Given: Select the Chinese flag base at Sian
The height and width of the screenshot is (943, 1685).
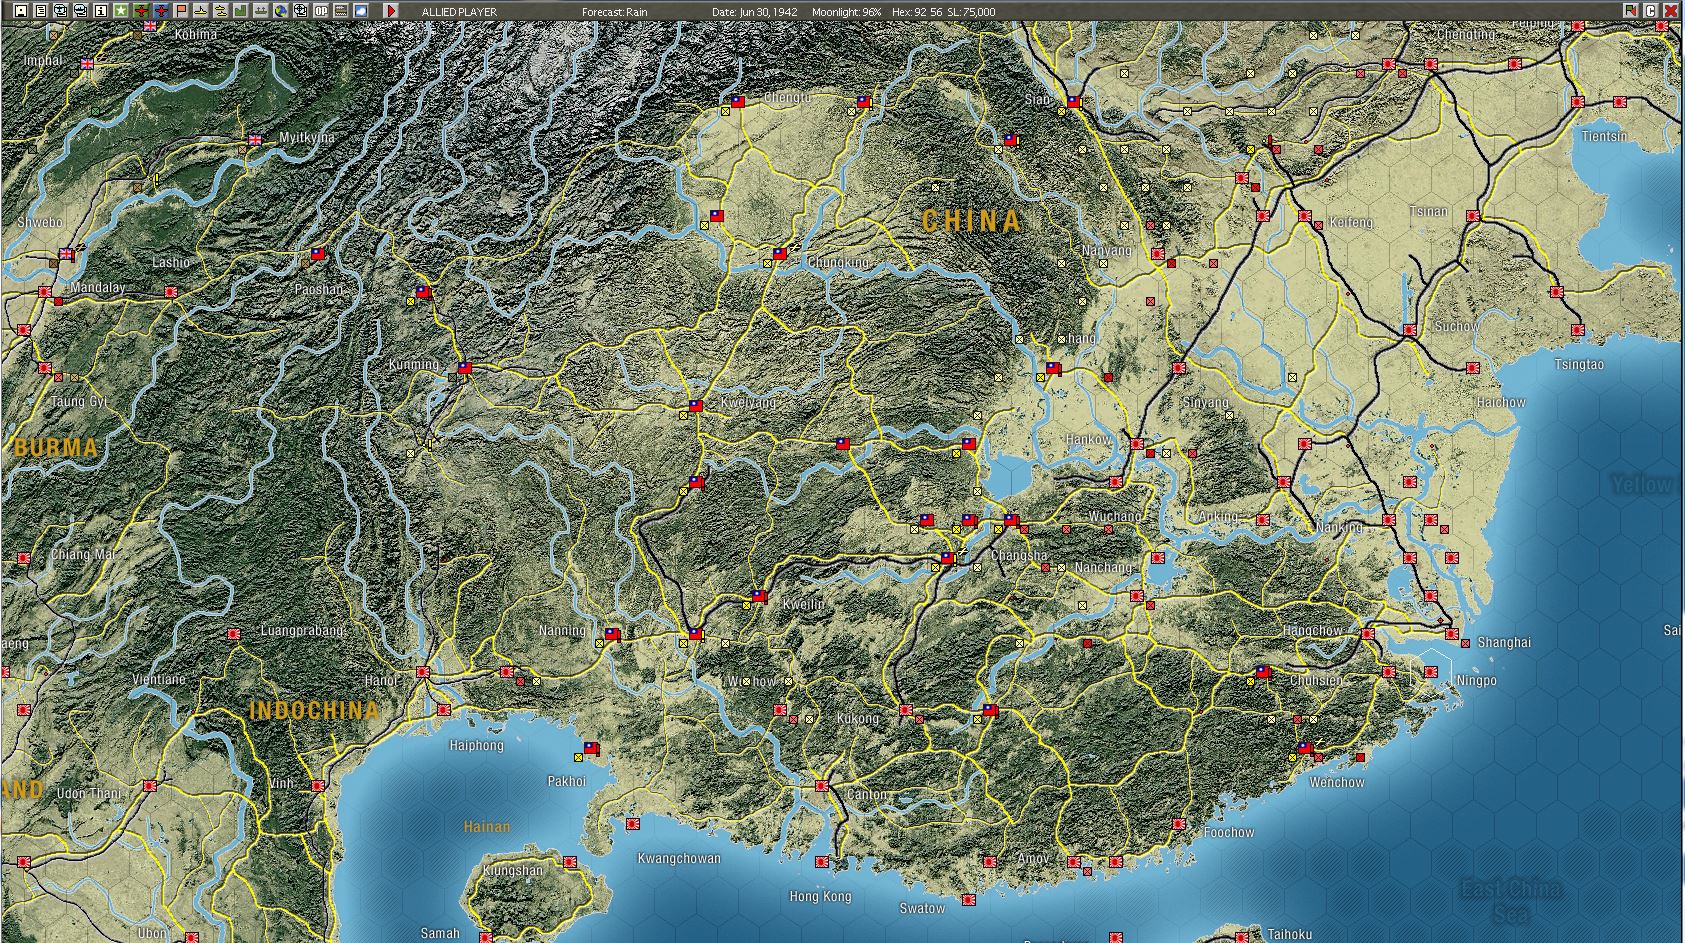Looking at the screenshot, I should [1074, 101].
